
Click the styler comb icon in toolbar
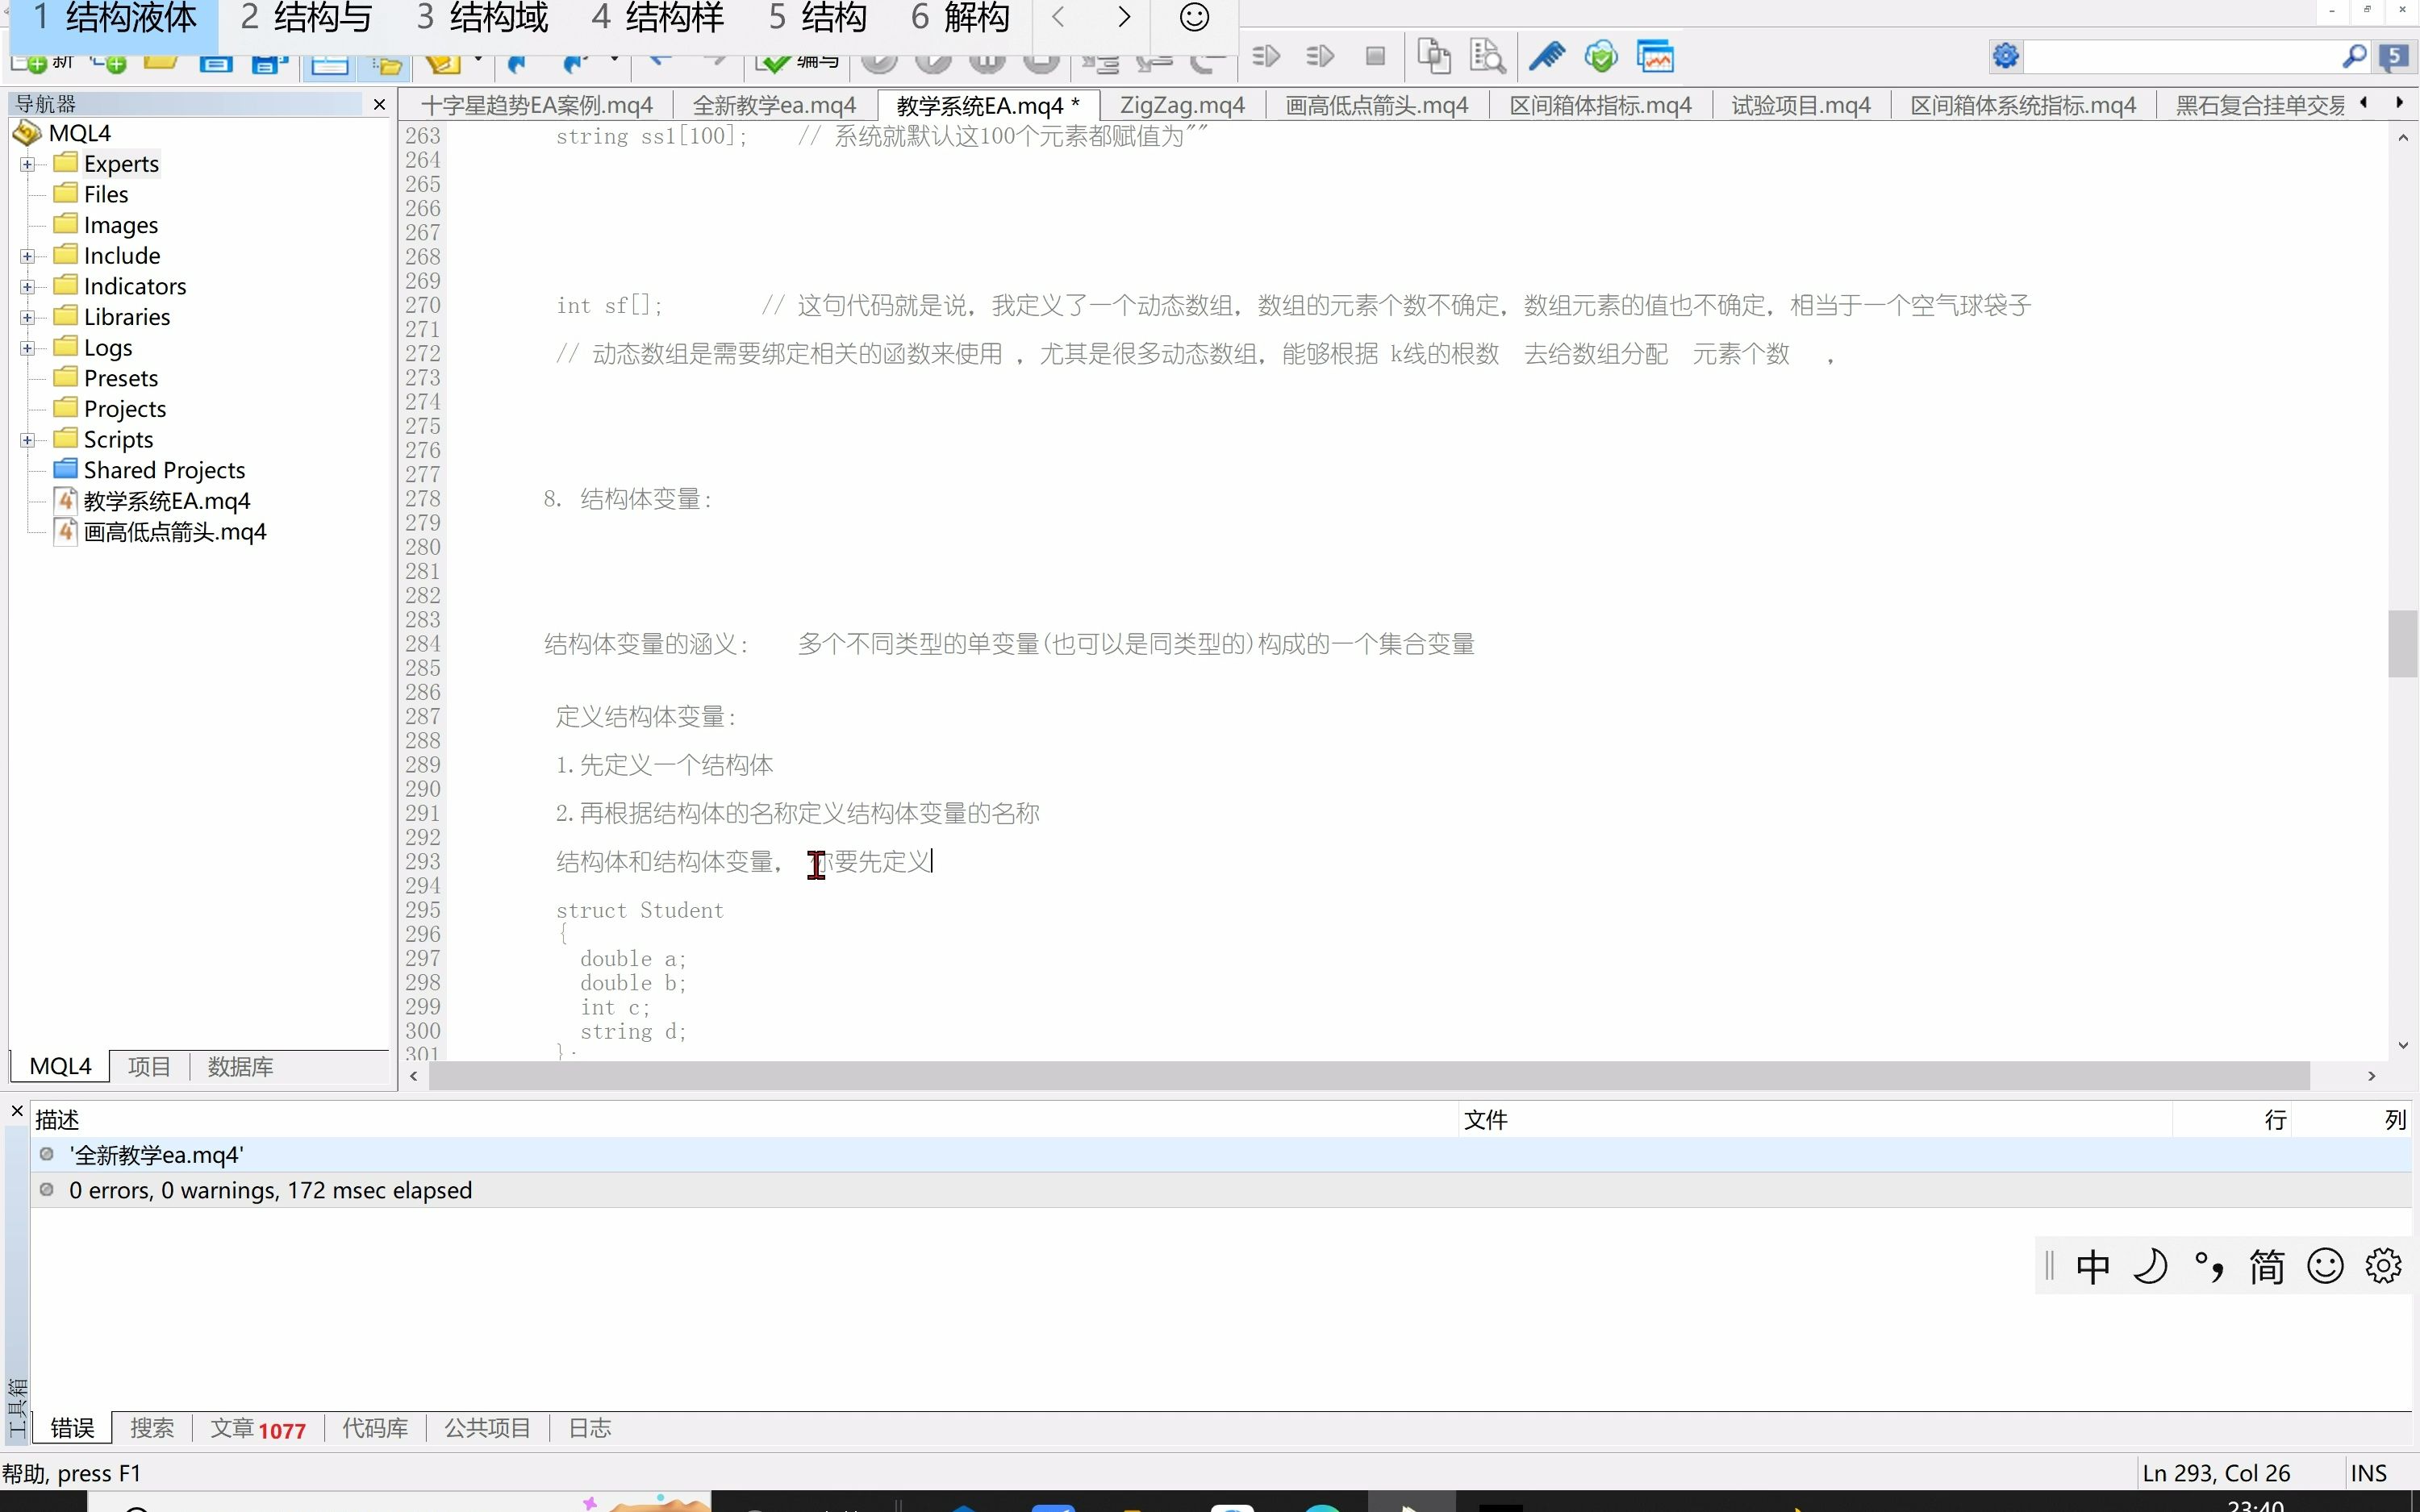click(x=1546, y=56)
